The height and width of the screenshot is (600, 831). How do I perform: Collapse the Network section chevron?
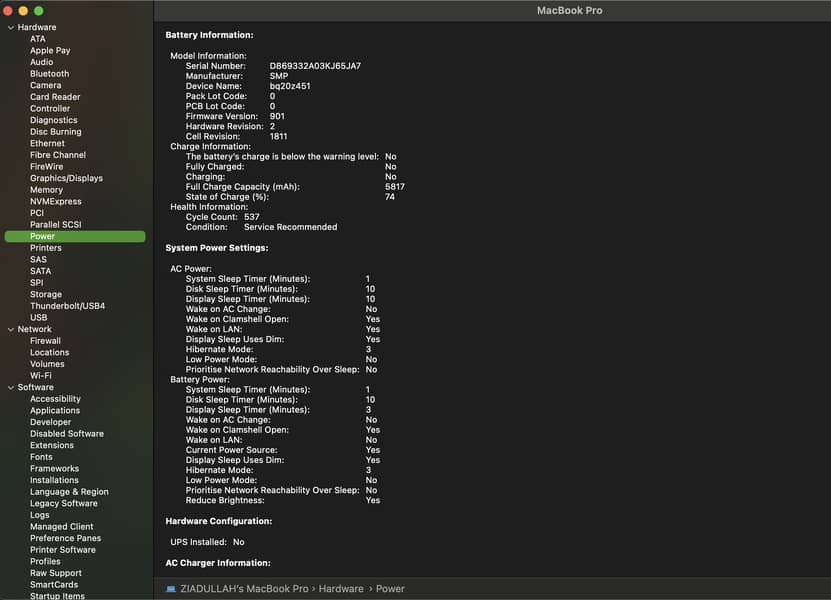[11, 330]
